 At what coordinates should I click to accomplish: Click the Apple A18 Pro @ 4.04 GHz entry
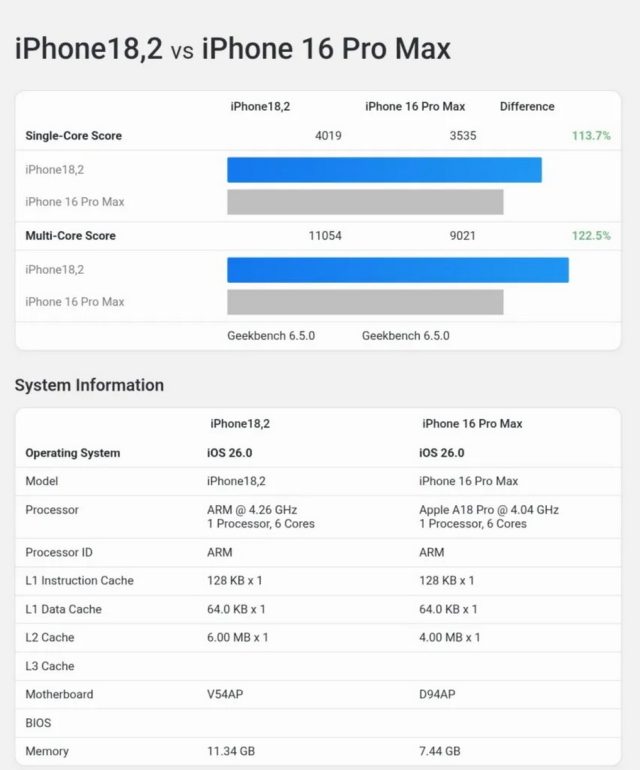(x=489, y=510)
